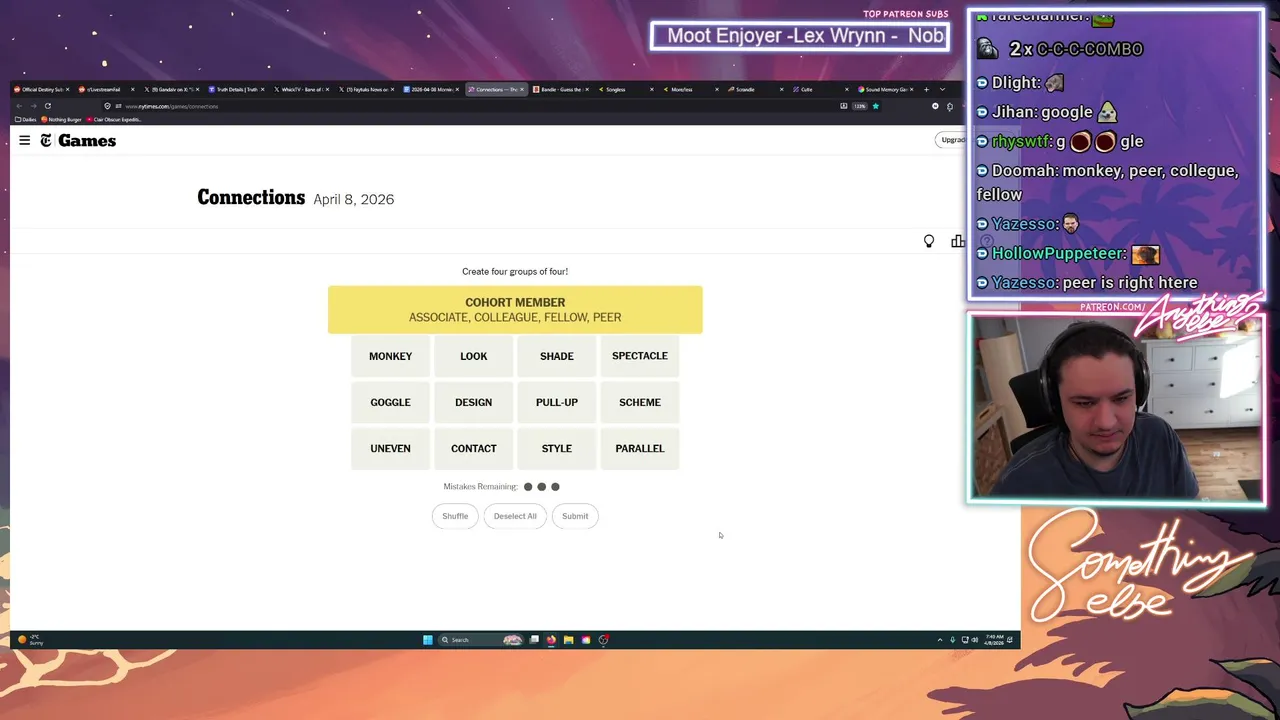Click the browser back arrow
Screen dimensions: 1280x720
coord(19,106)
